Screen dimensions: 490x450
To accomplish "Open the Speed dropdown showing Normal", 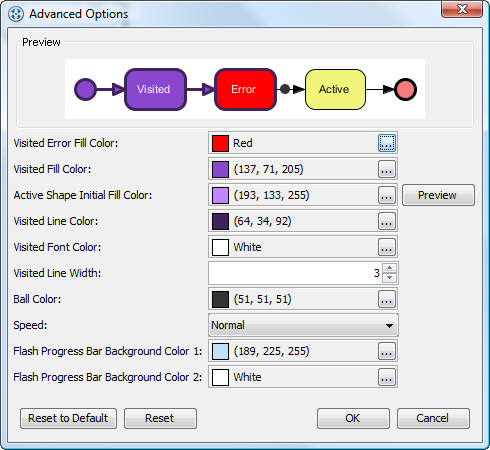I will pos(303,325).
